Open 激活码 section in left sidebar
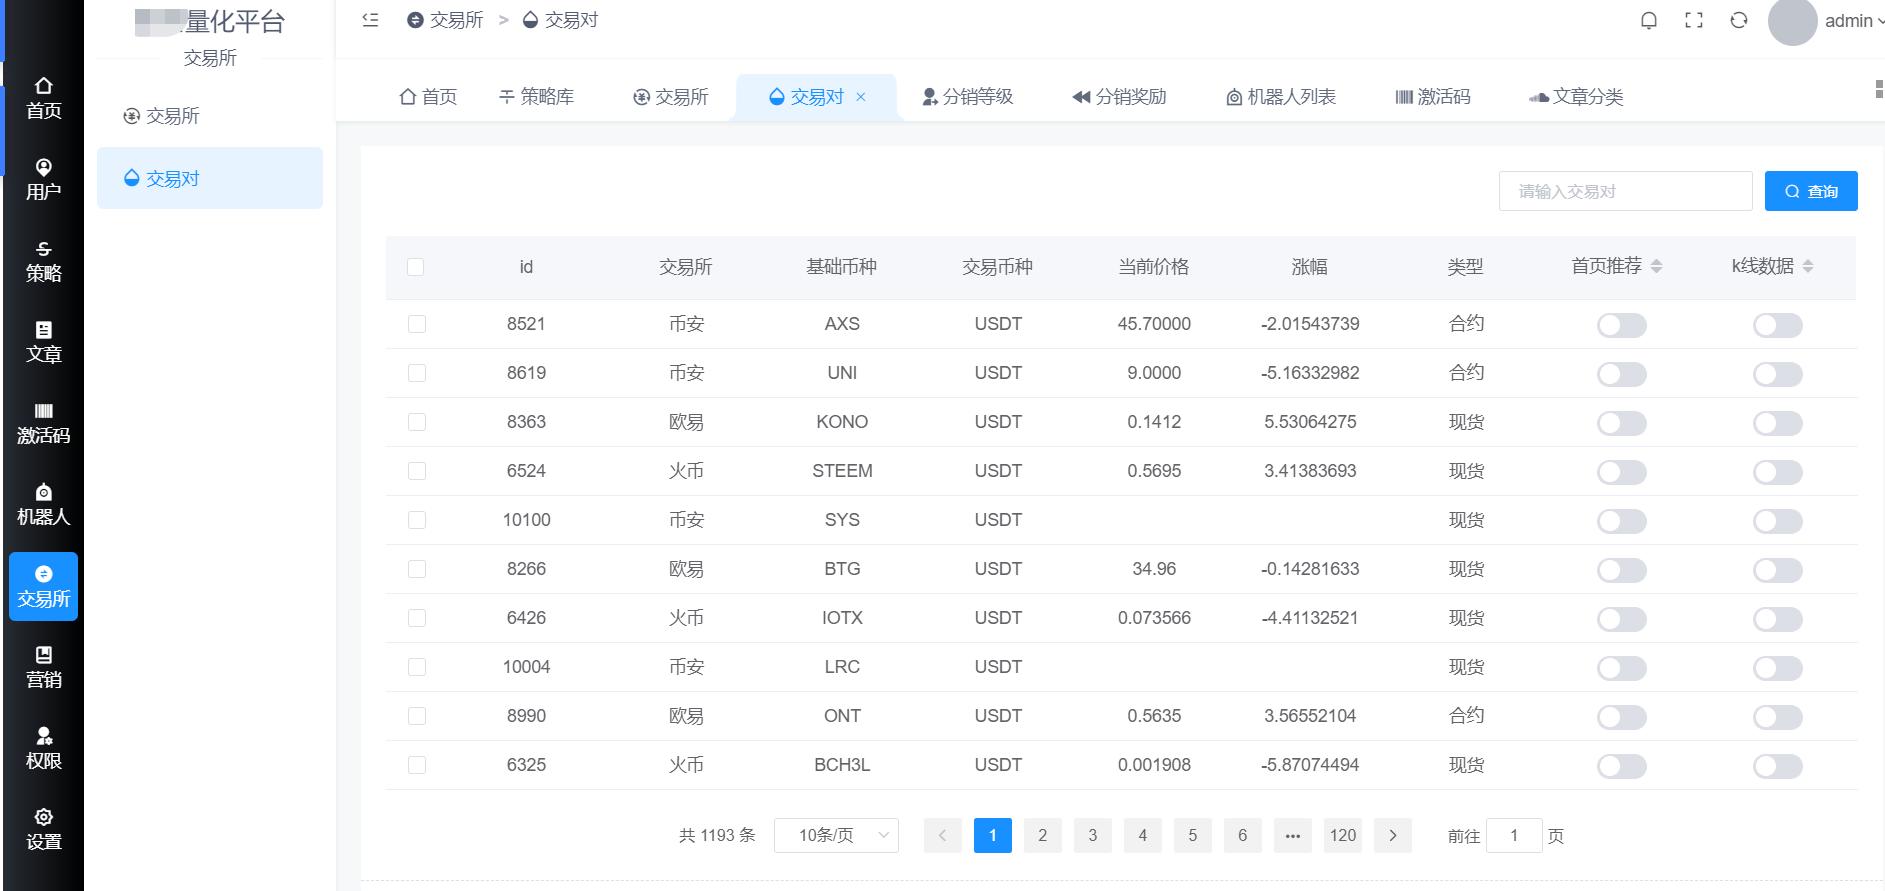Image resolution: width=1885 pixels, height=891 pixels. click(x=43, y=424)
